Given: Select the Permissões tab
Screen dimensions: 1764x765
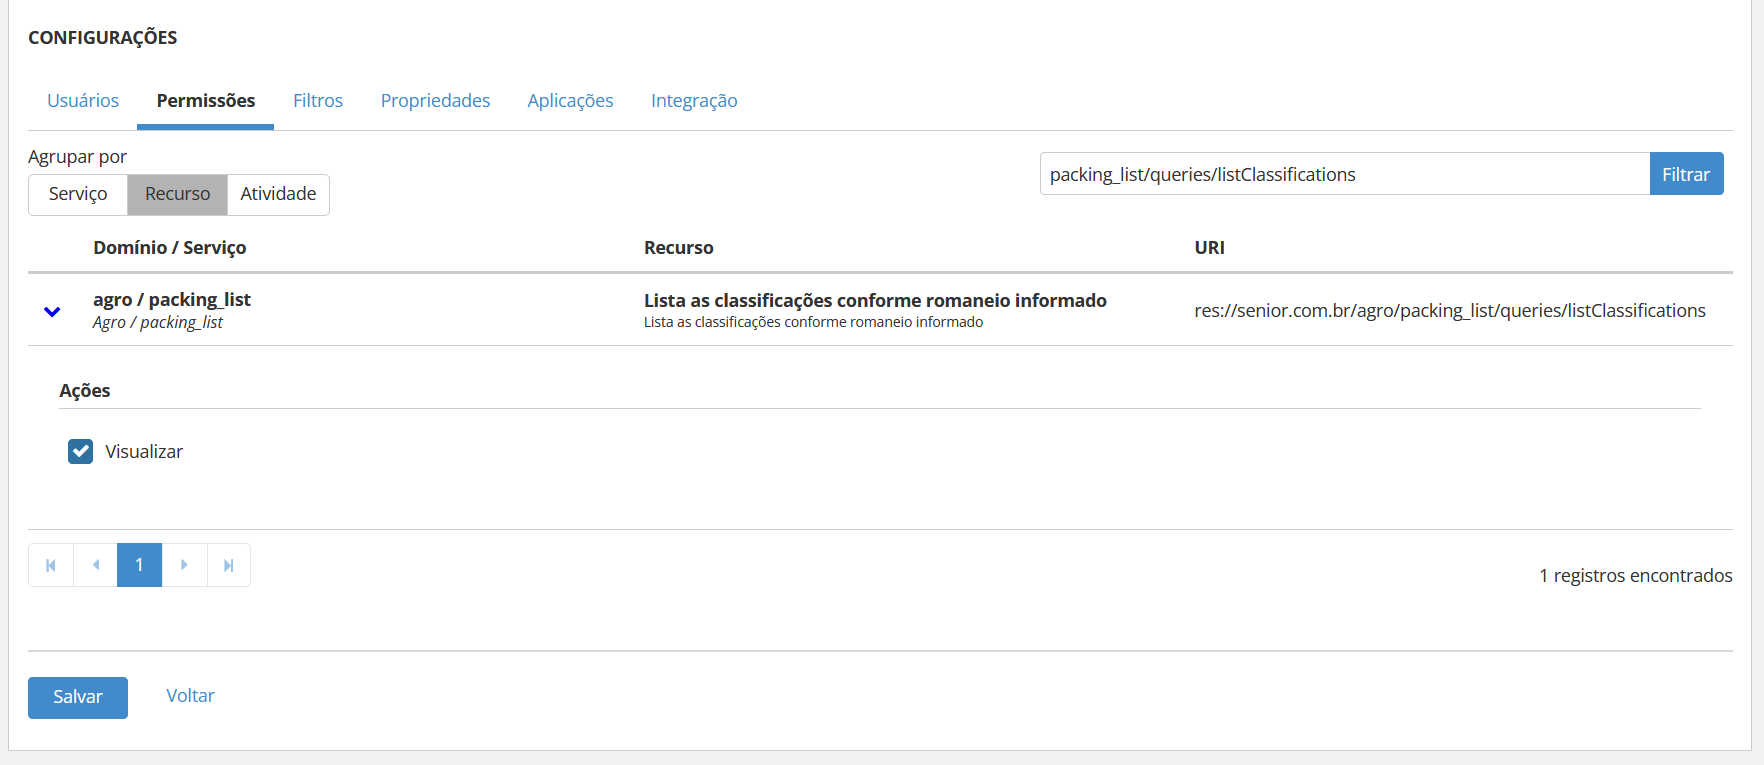Looking at the screenshot, I should (206, 100).
